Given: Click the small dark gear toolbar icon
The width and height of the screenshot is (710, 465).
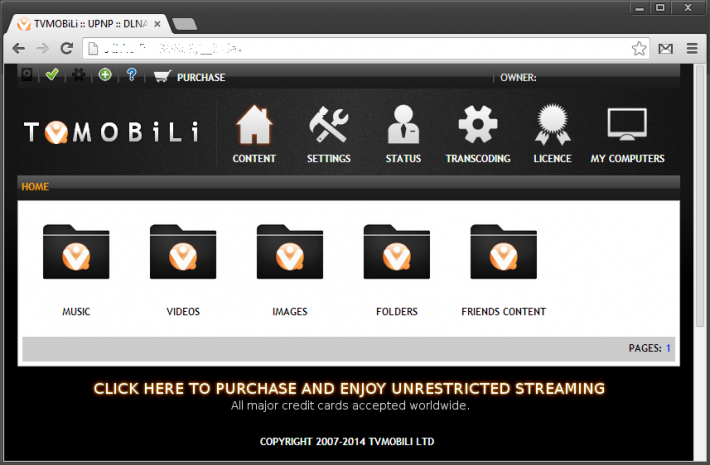Looking at the screenshot, I should click(x=78, y=74).
